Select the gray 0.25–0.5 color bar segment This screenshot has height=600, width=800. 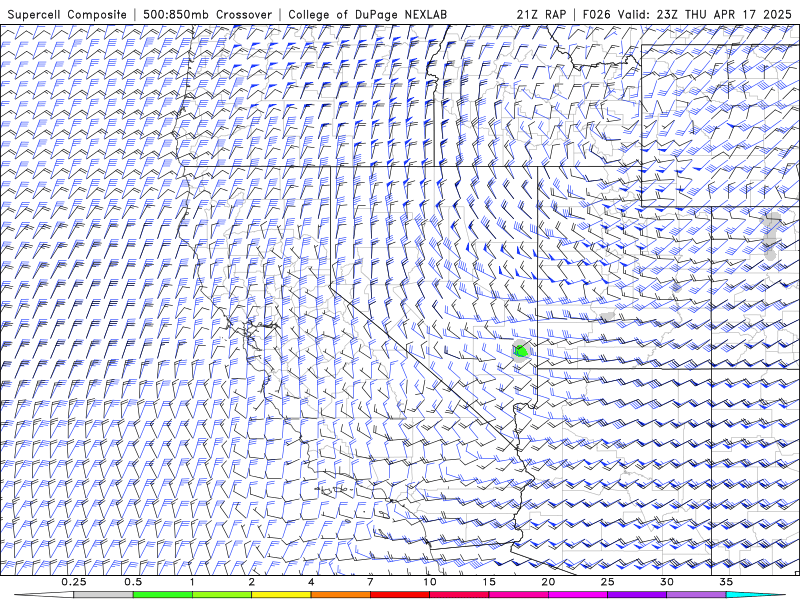tap(103, 595)
